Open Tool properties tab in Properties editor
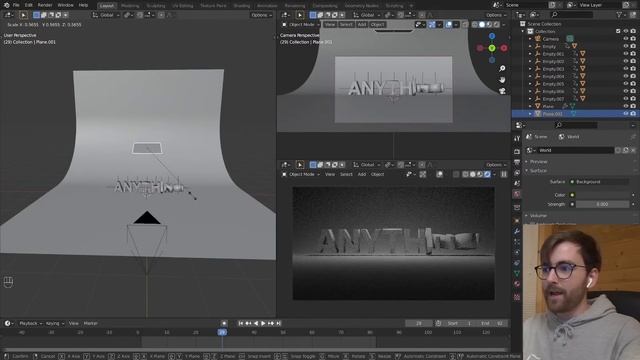 point(517,139)
